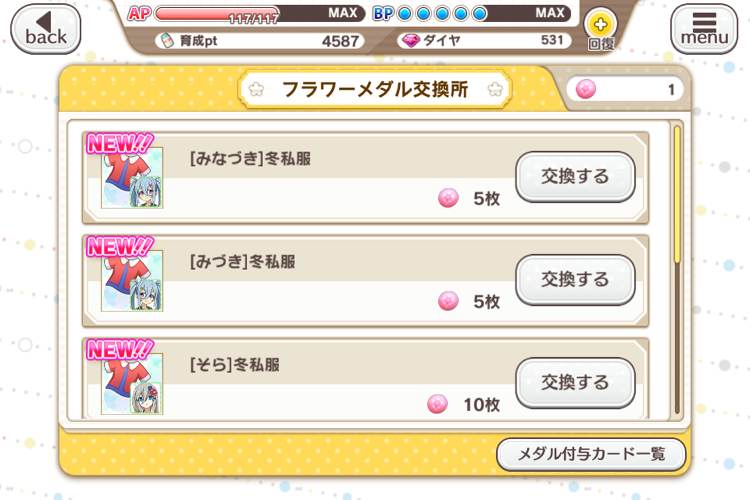Screen dimensions: 750x500
Task: Click the ダイヤ balance field
Action: click(484, 41)
